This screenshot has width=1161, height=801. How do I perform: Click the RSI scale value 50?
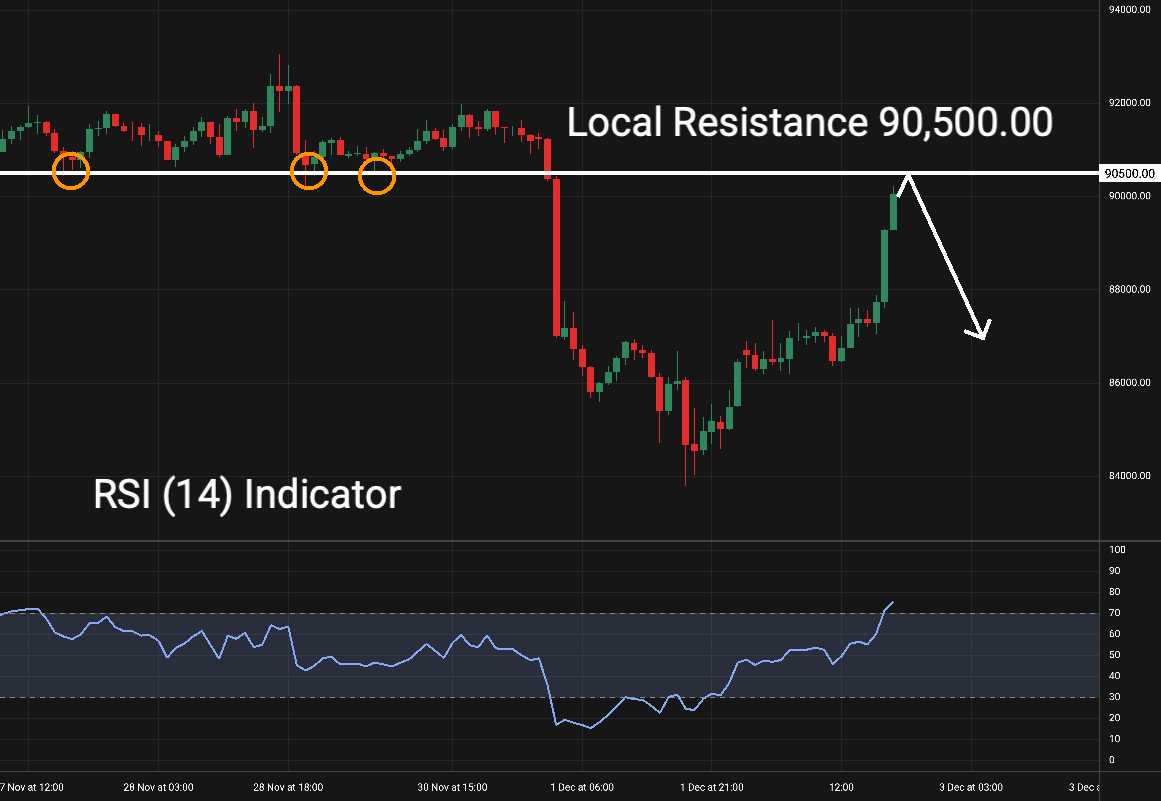(1115, 655)
